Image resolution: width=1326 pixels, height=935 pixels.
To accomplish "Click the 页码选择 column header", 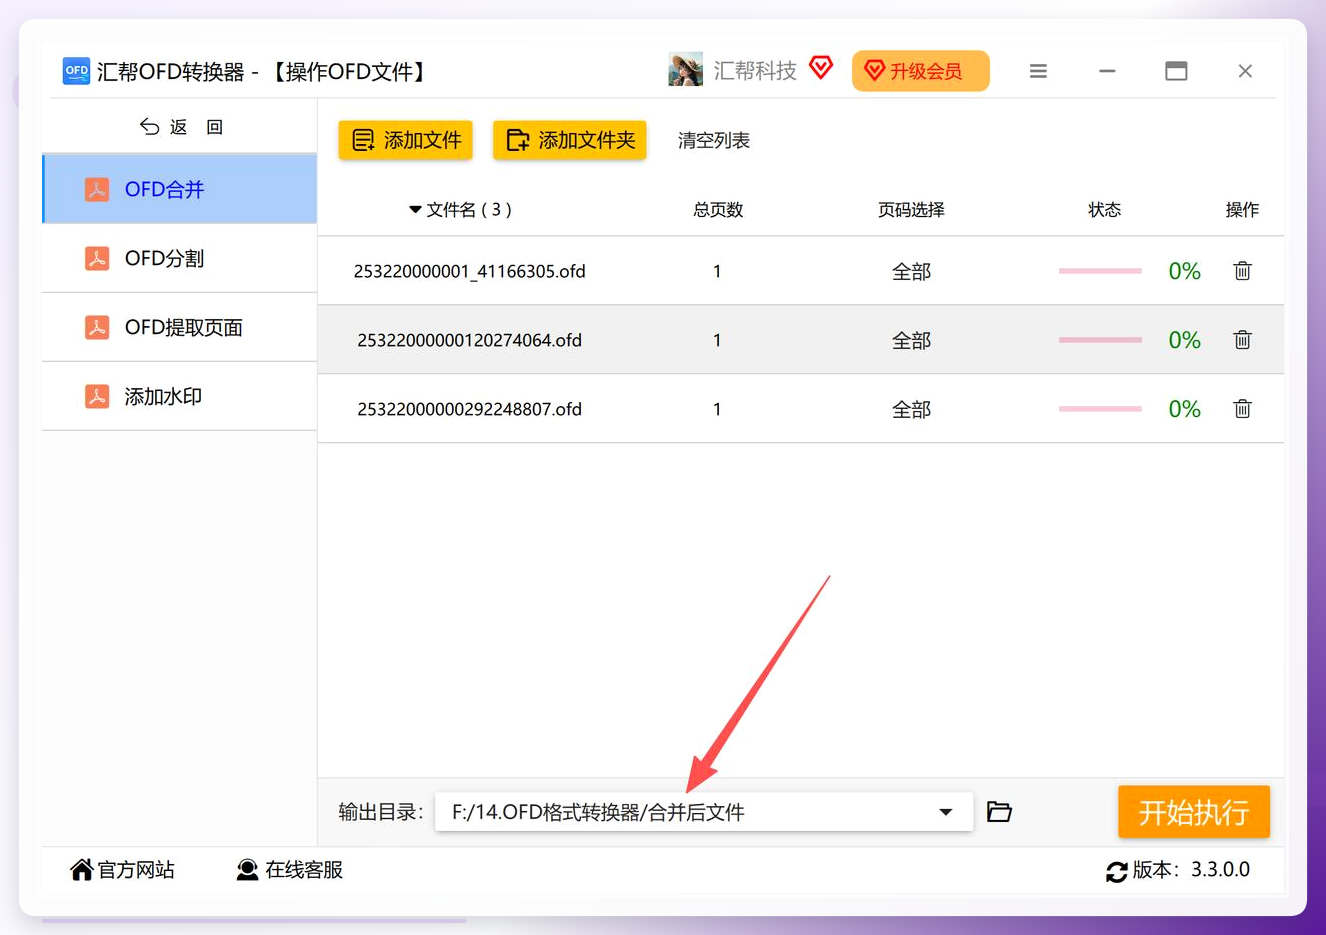I will coord(911,210).
